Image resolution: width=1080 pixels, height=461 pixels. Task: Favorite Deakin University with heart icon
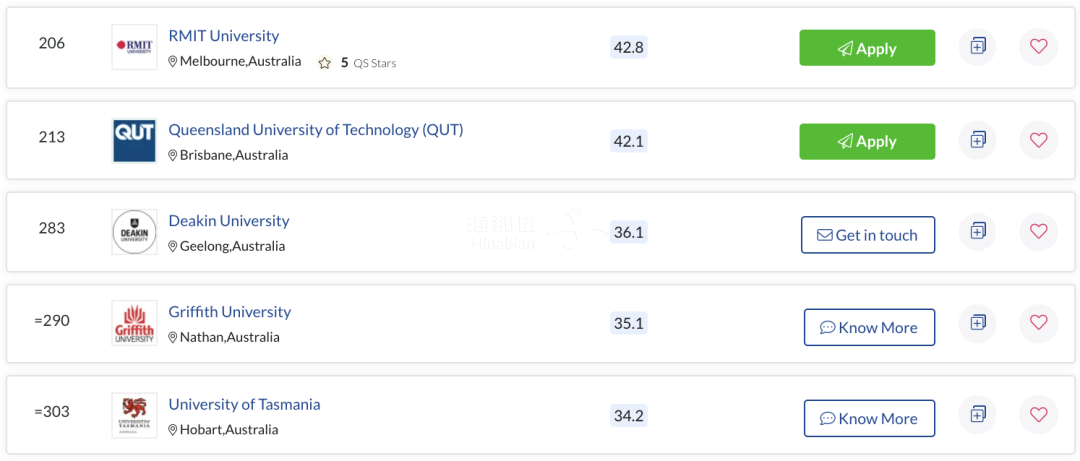pyautogui.click(x=1038, y=231)
